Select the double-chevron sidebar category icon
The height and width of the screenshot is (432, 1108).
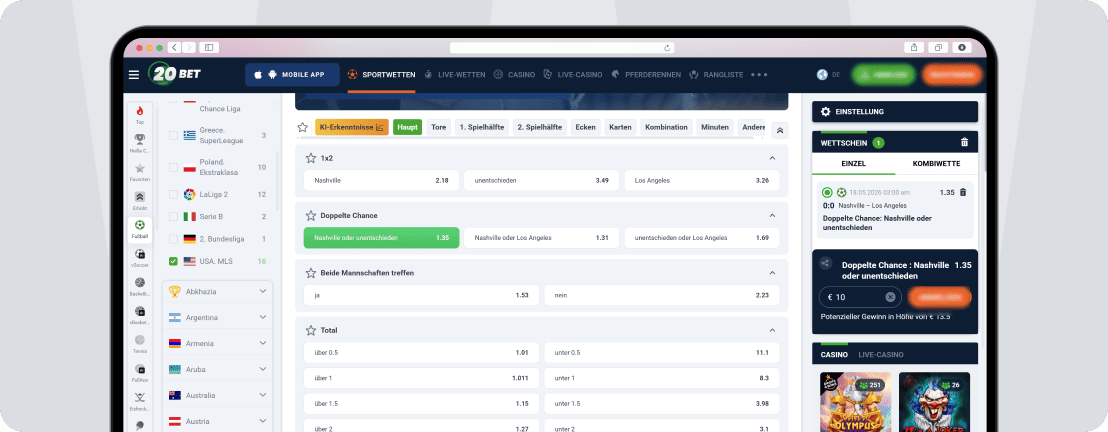coord(140,197)
